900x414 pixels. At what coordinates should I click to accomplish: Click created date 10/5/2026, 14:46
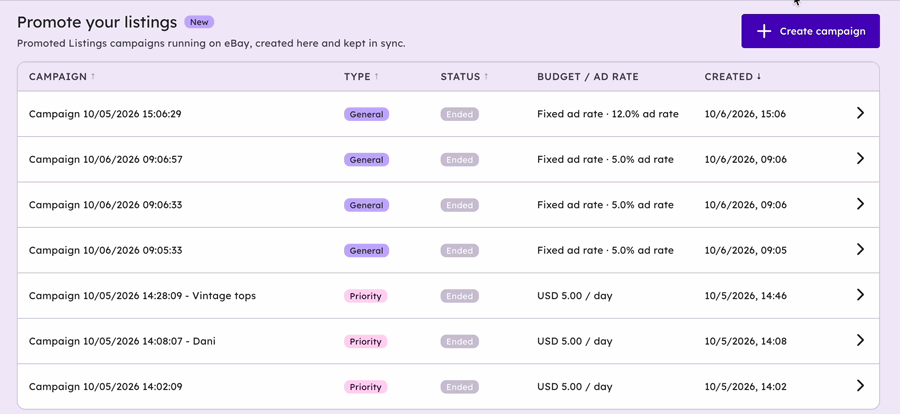745,296
